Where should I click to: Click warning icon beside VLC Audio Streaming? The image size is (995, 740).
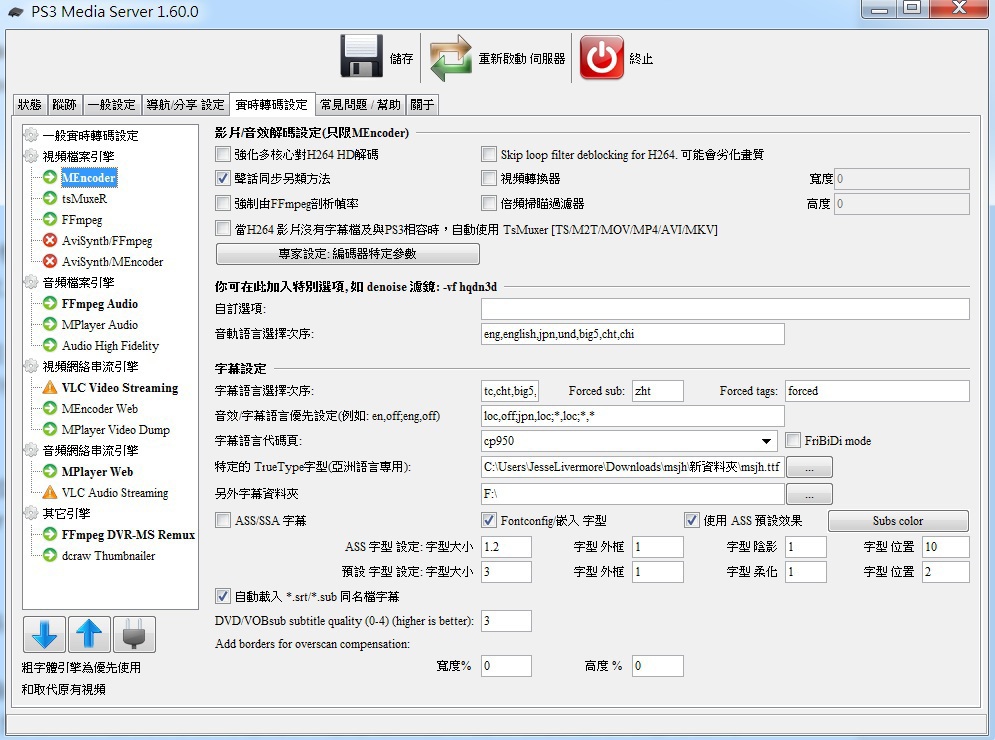point(50,491)
